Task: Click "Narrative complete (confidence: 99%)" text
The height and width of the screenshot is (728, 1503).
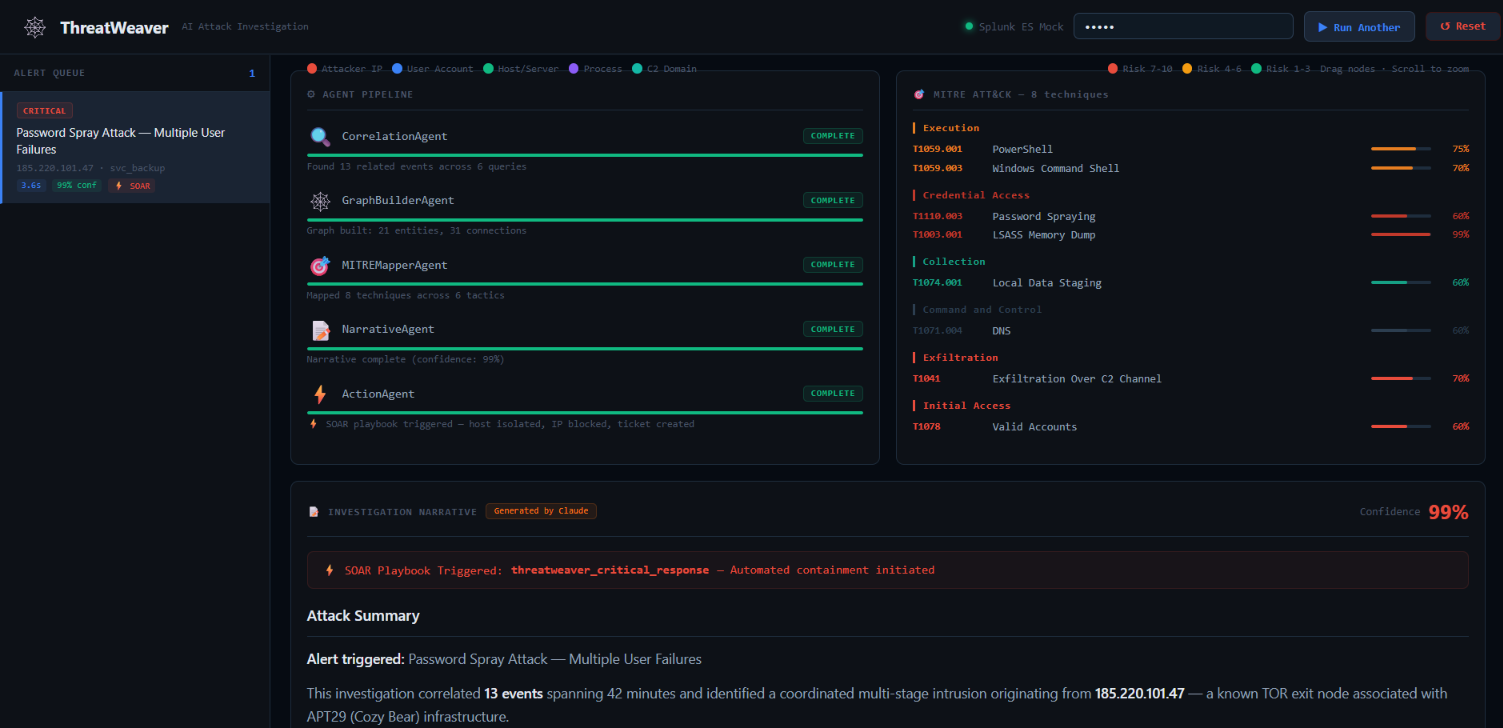Action: (x=405, y=359)
